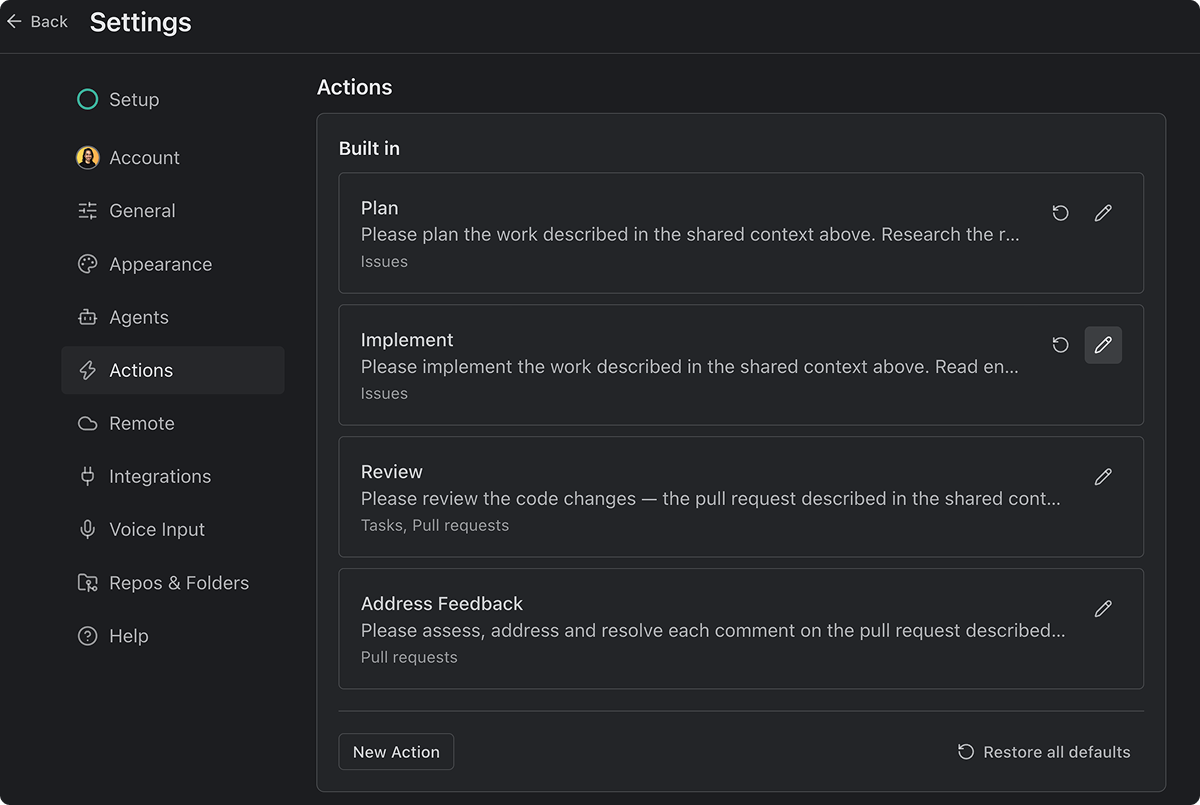Click the 'Issues' label under Plan
The width and height of the screenshot is (1200, 805).
(x=384, y=261)
